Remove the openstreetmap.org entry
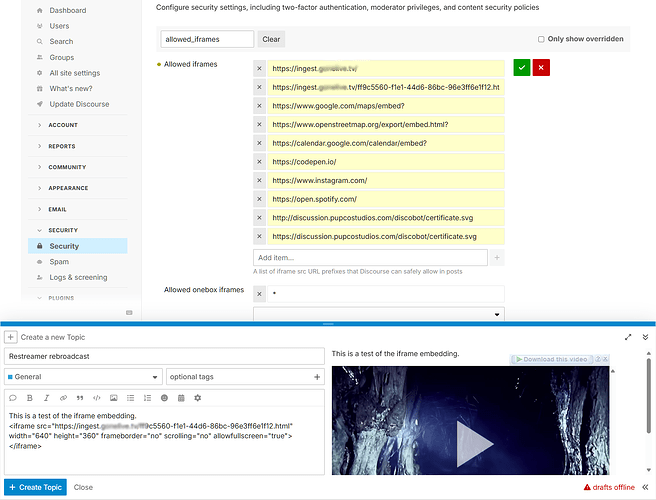The image size is (656, 500). point(259,124)
